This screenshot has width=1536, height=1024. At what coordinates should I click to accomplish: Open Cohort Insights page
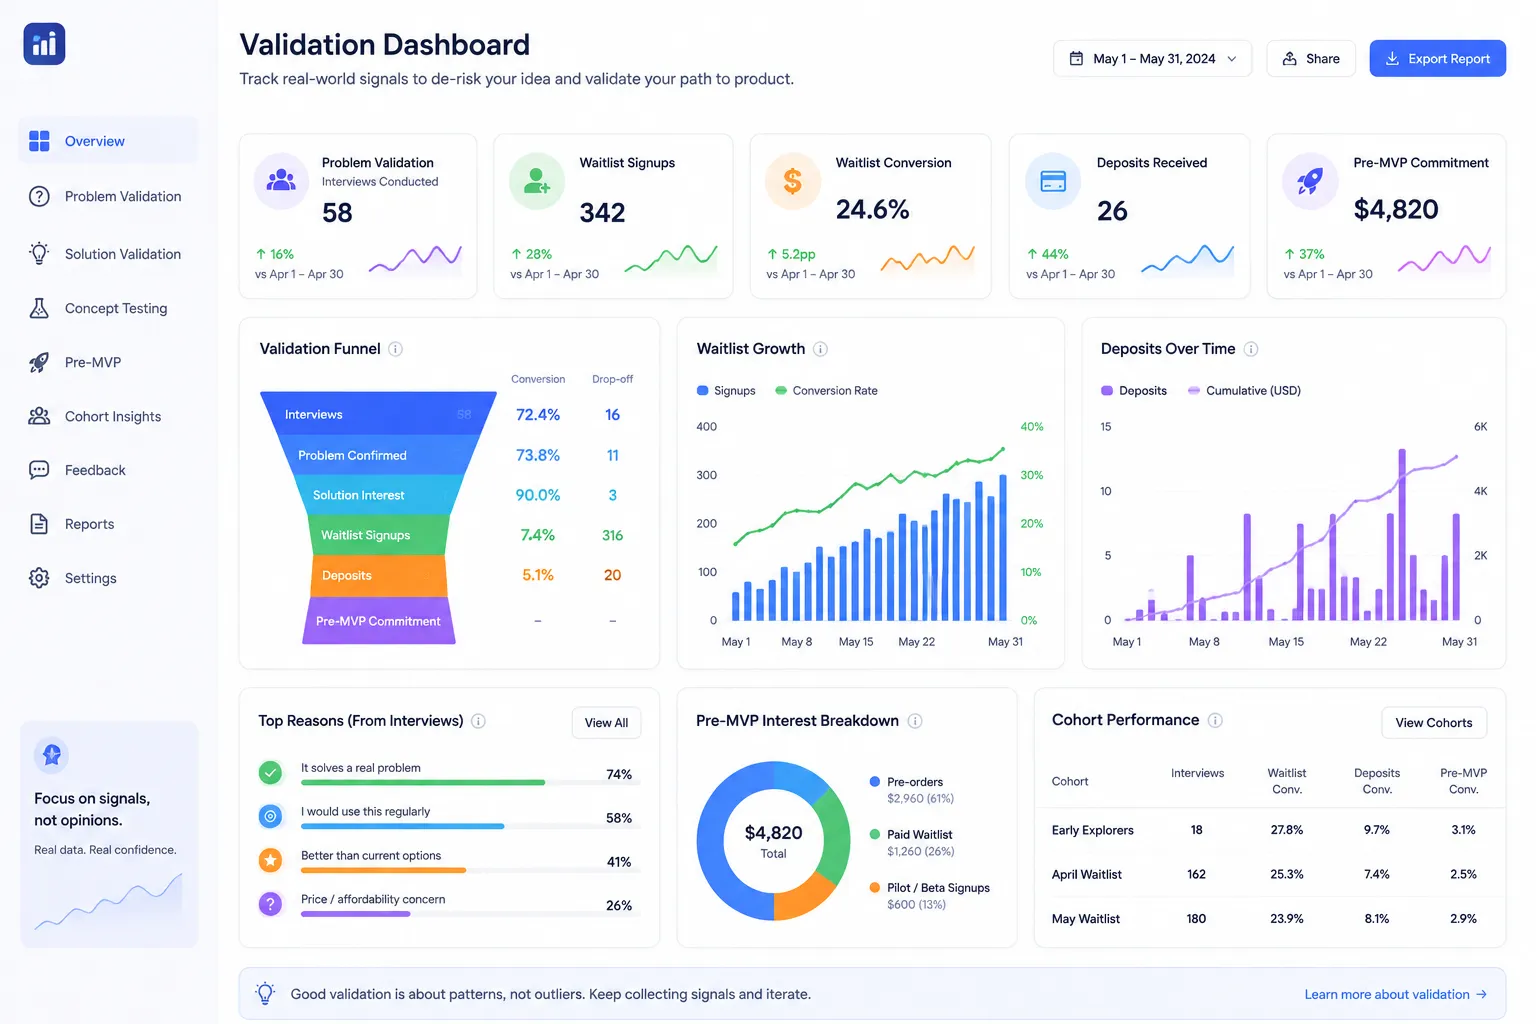[108, 416]
